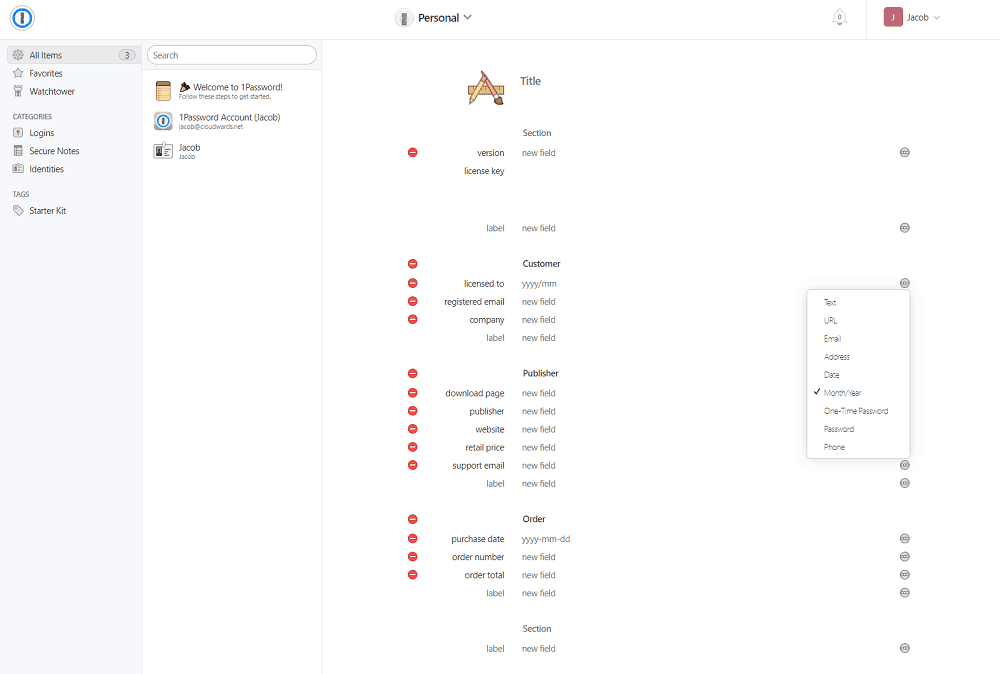Choose Email field type
The height and width of the screenshot is (674, 1000).
click(858, 339)
